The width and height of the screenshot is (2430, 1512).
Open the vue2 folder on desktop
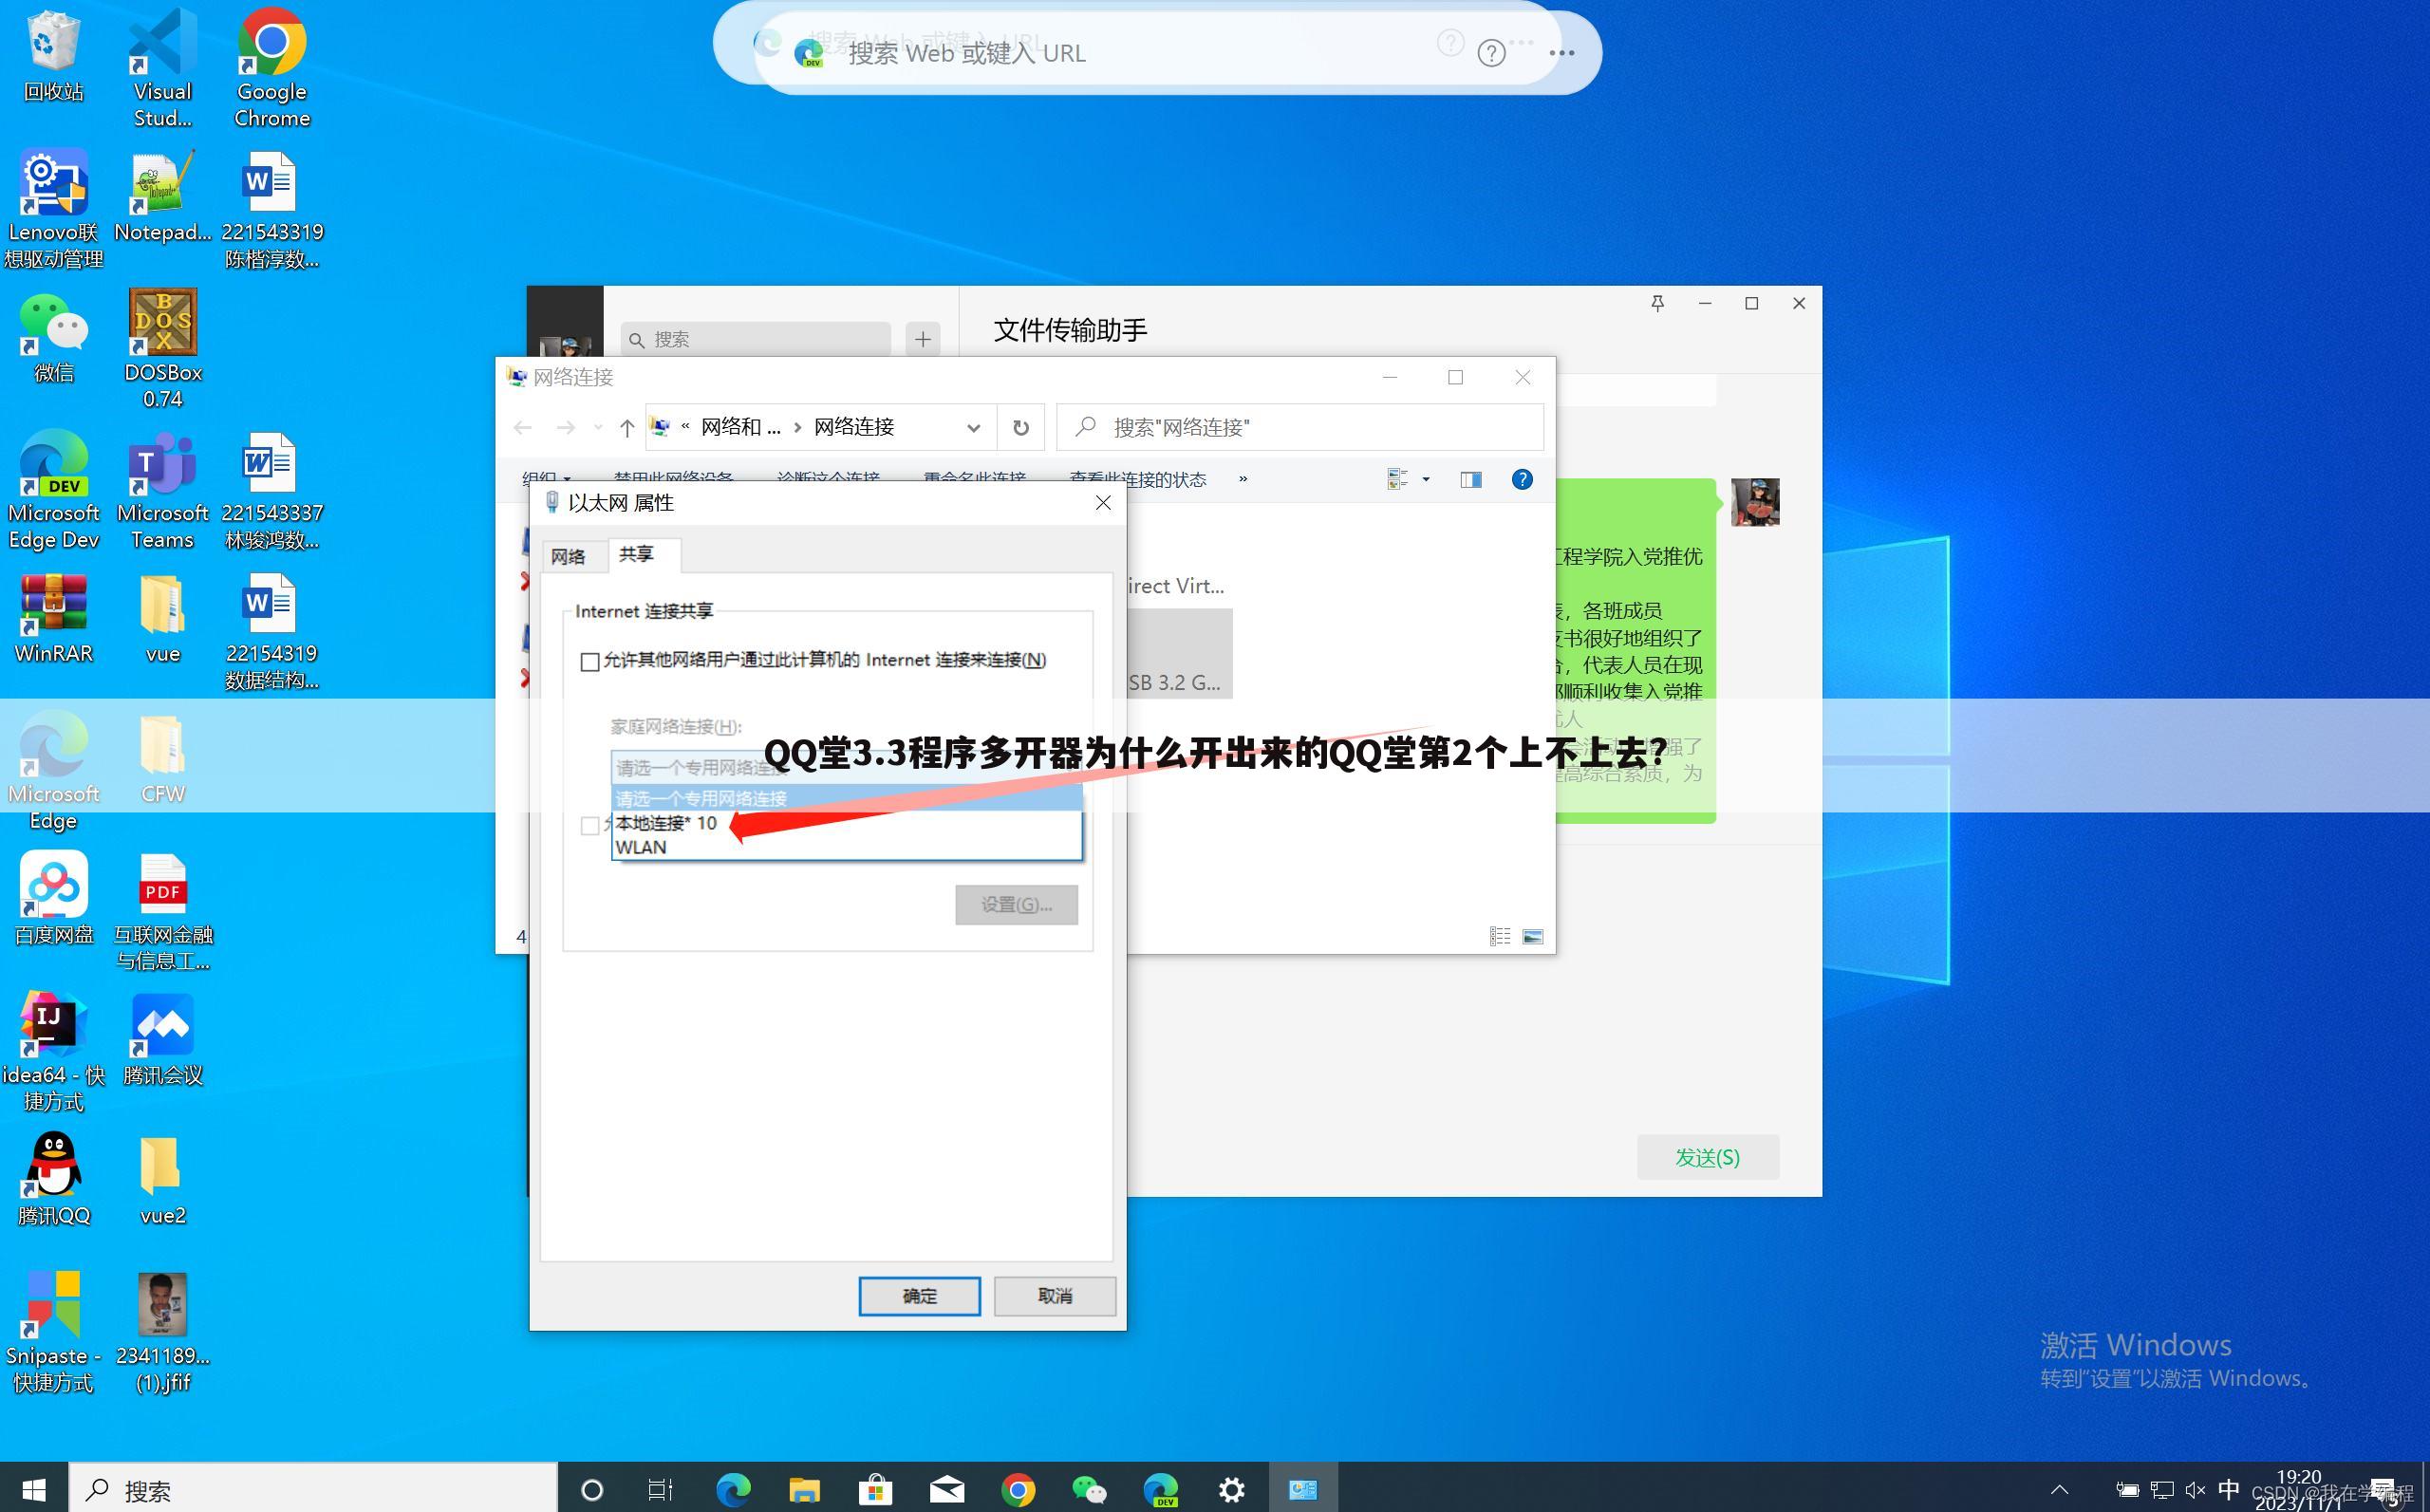[162, 1179]
